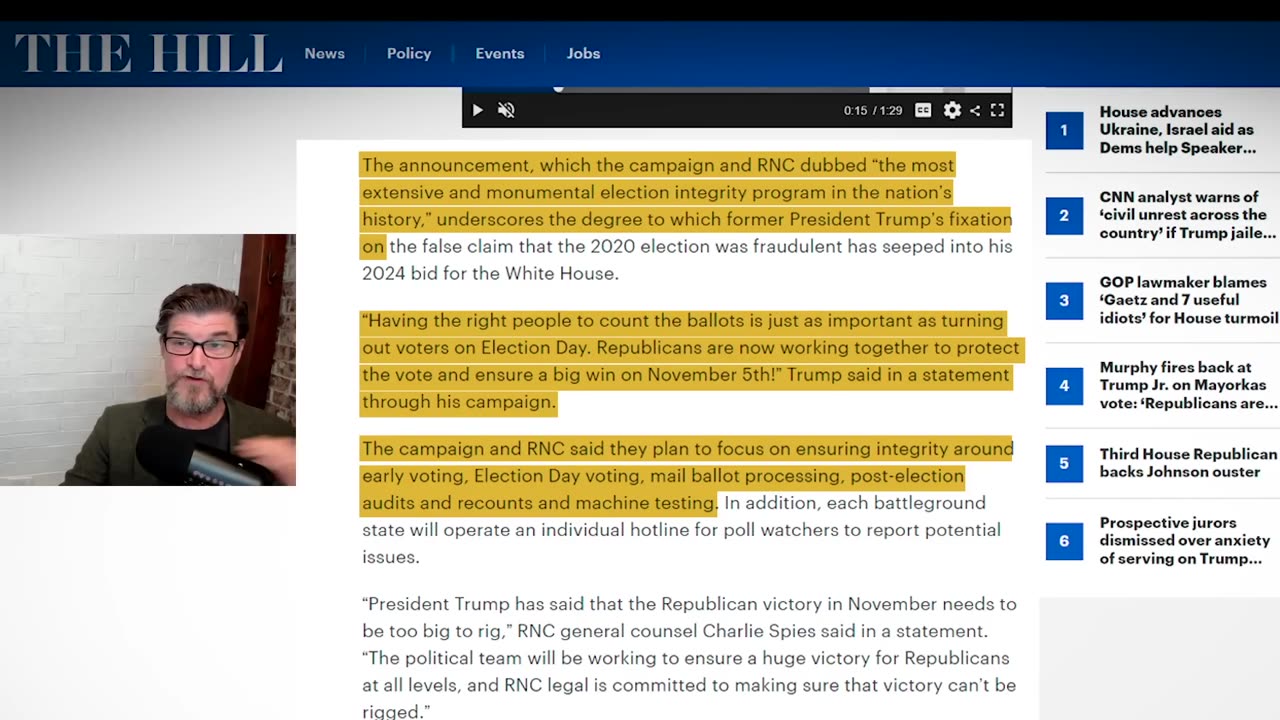Open the Policy menu item
1280x720 pixels.
tap(409, 54)
